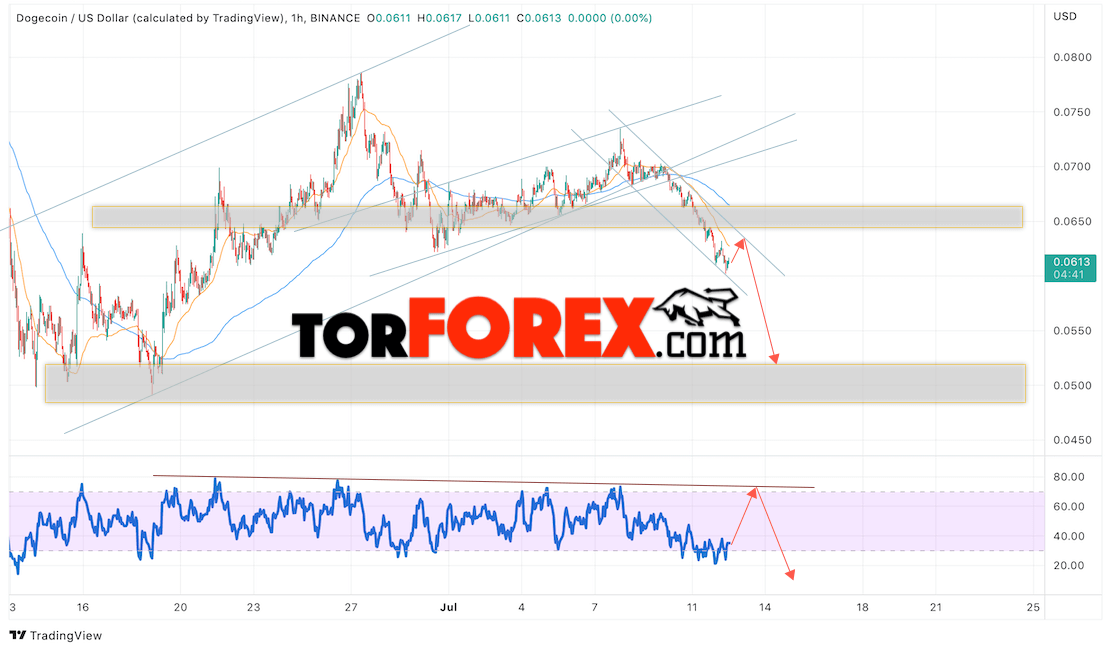This screenshot has height=651, width=1111.
Task: Click the 40.00 RSI axis label
Action: (x=1068, y=536)
